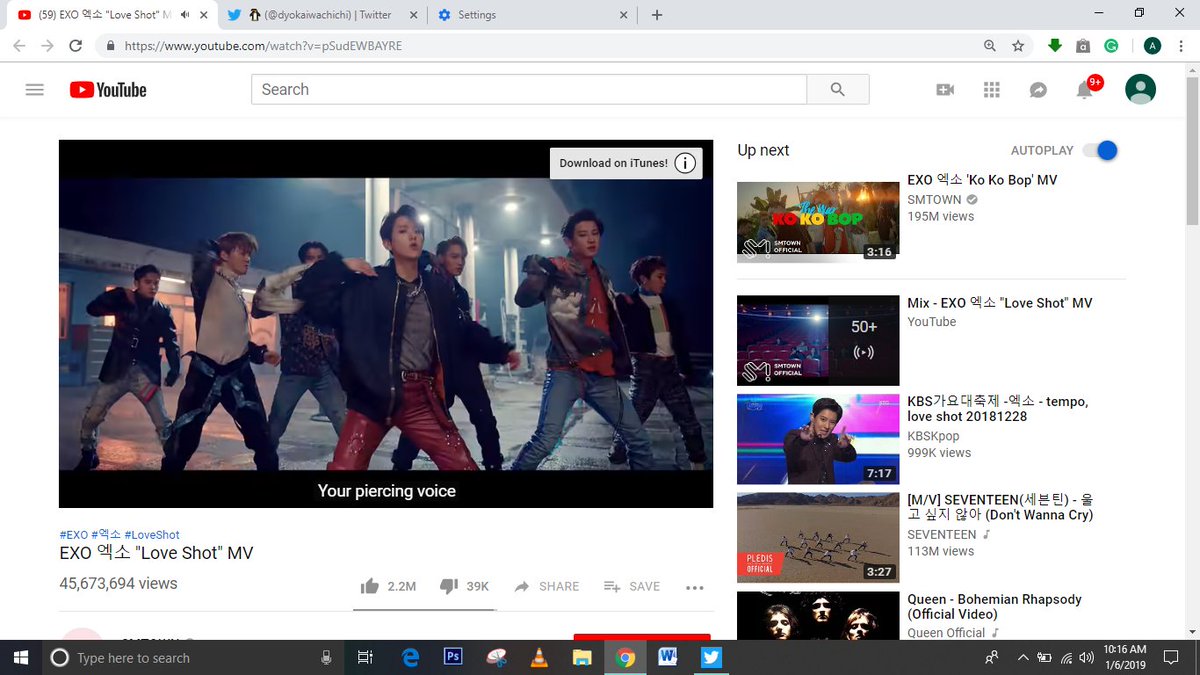The width and height of the screenshot is (1200, 675).
Task: Close the Settings tab
Action: click(x=624, y=15)
